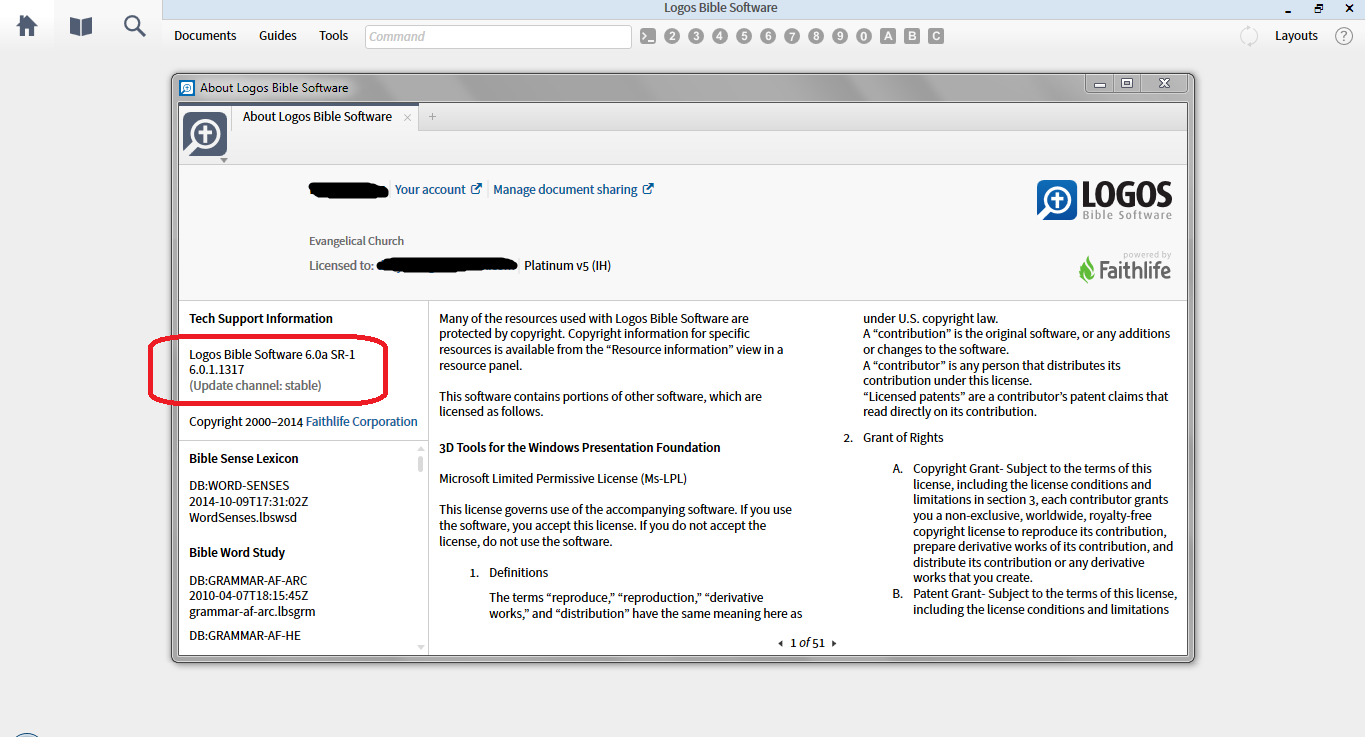The height and width of the screenshot is (737, 1365).
Task: Click the Logos Bible Software logo
Action: tap(1104, 200)
